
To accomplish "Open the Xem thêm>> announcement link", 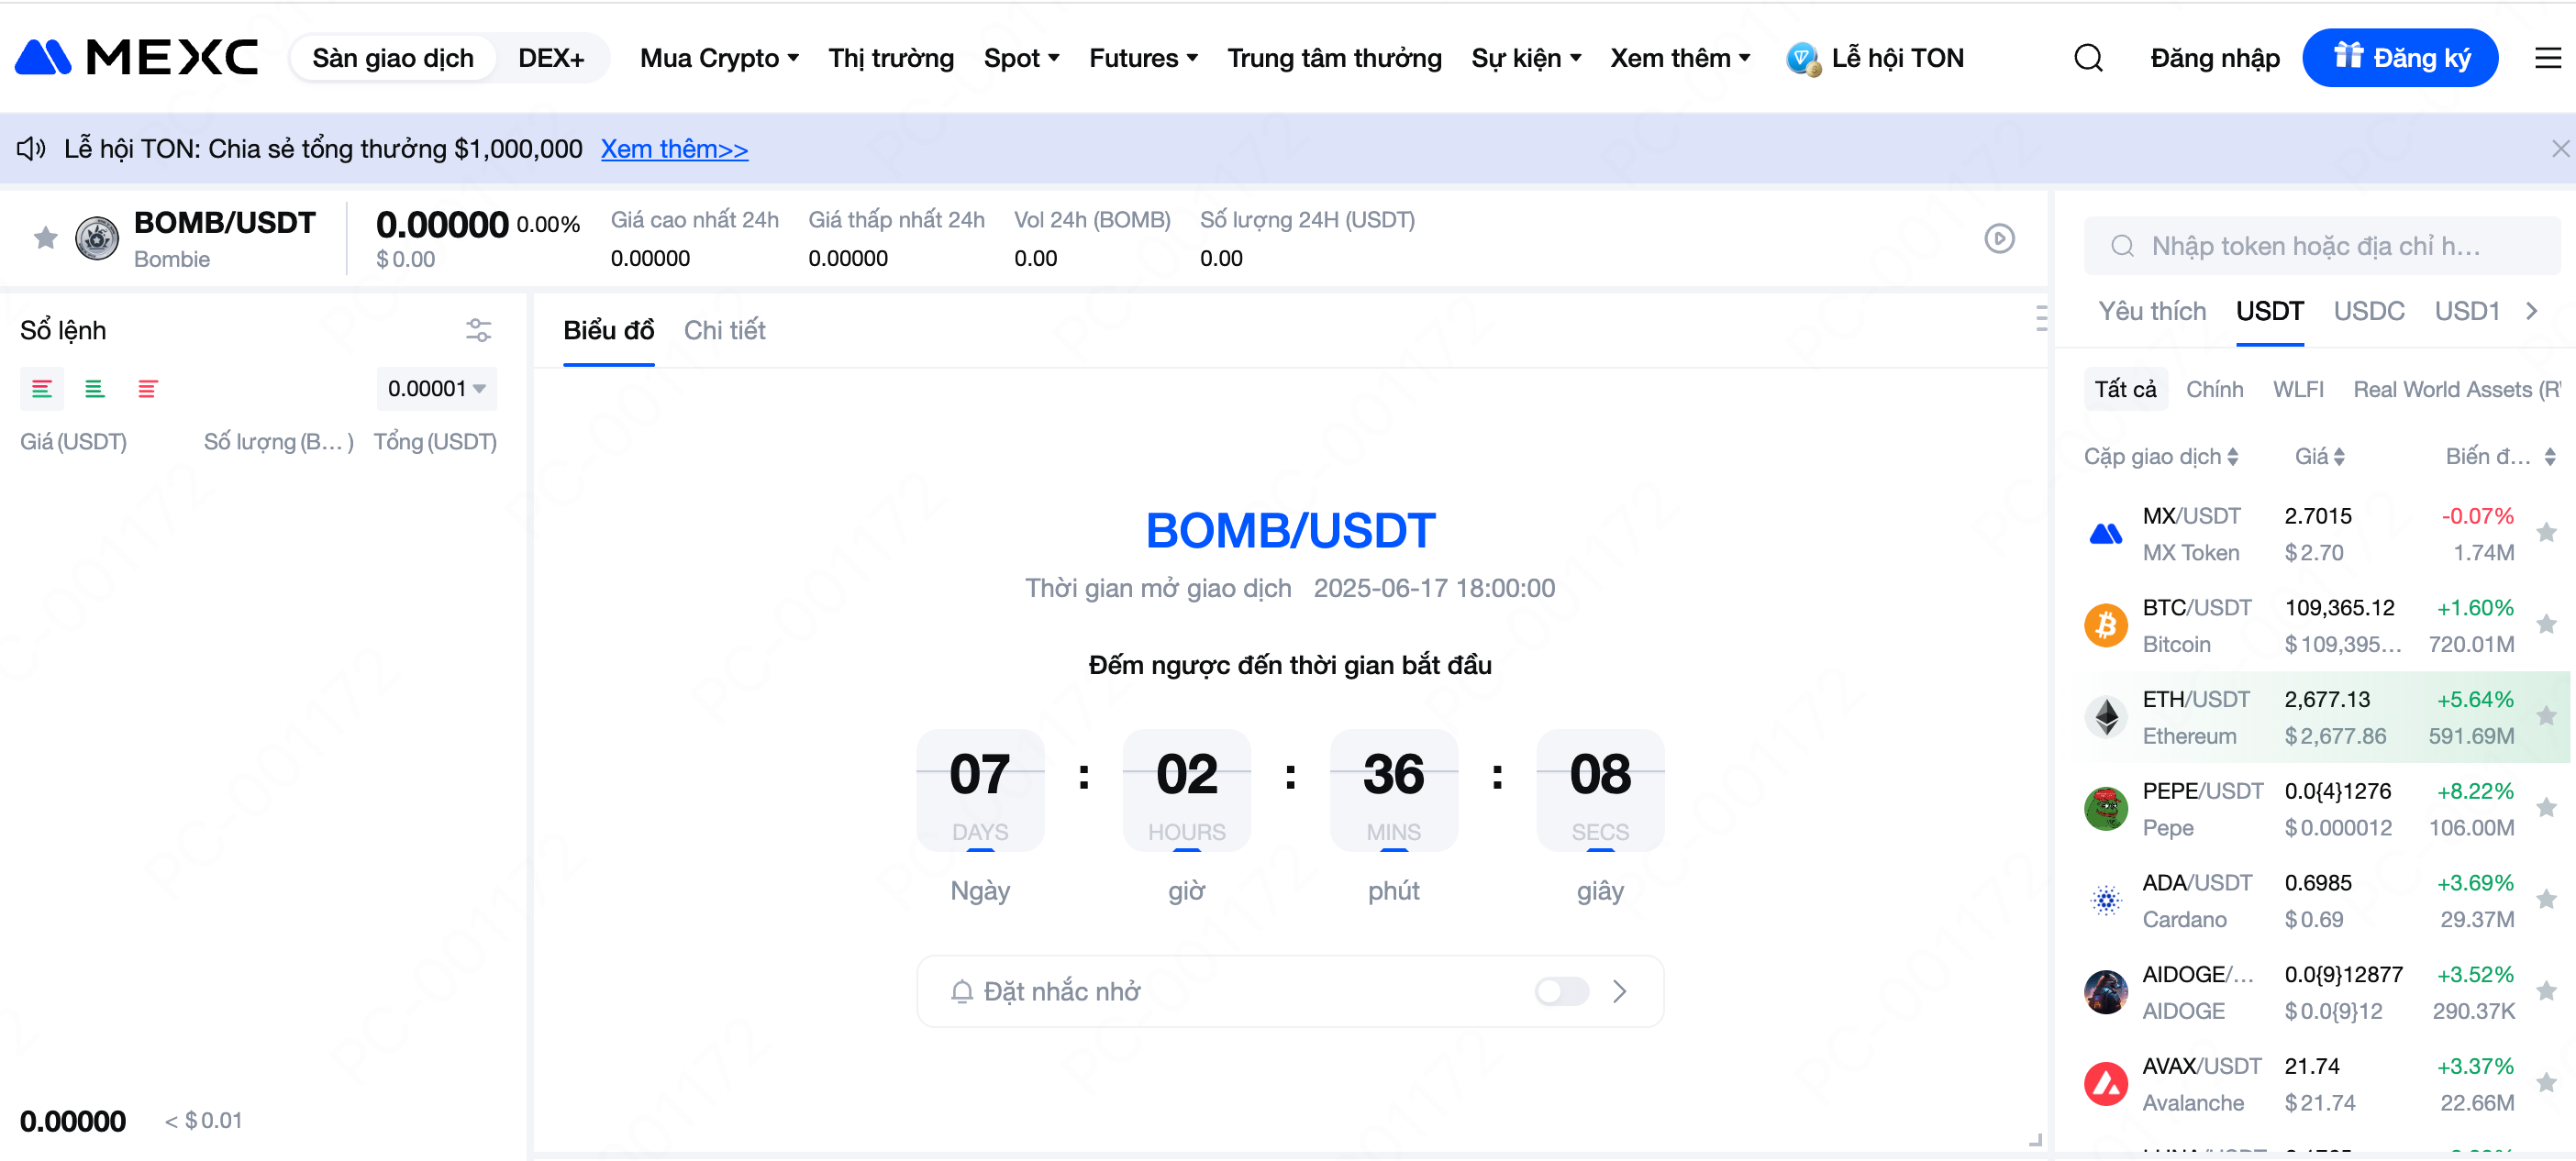I will [x=674, y=149].
